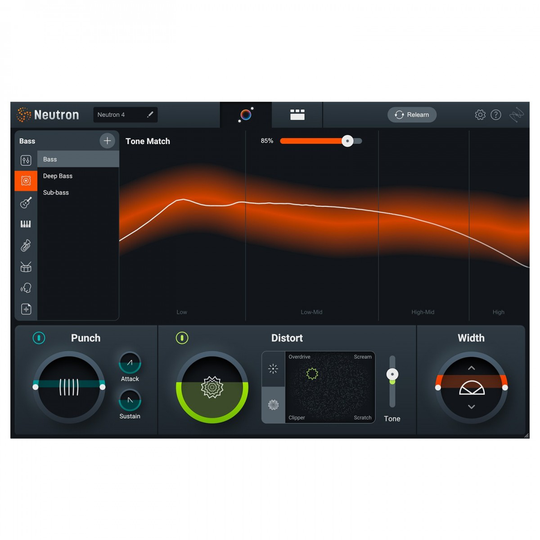Click the pencil edit icon beside Neutron 4

(x=150, y=115)
